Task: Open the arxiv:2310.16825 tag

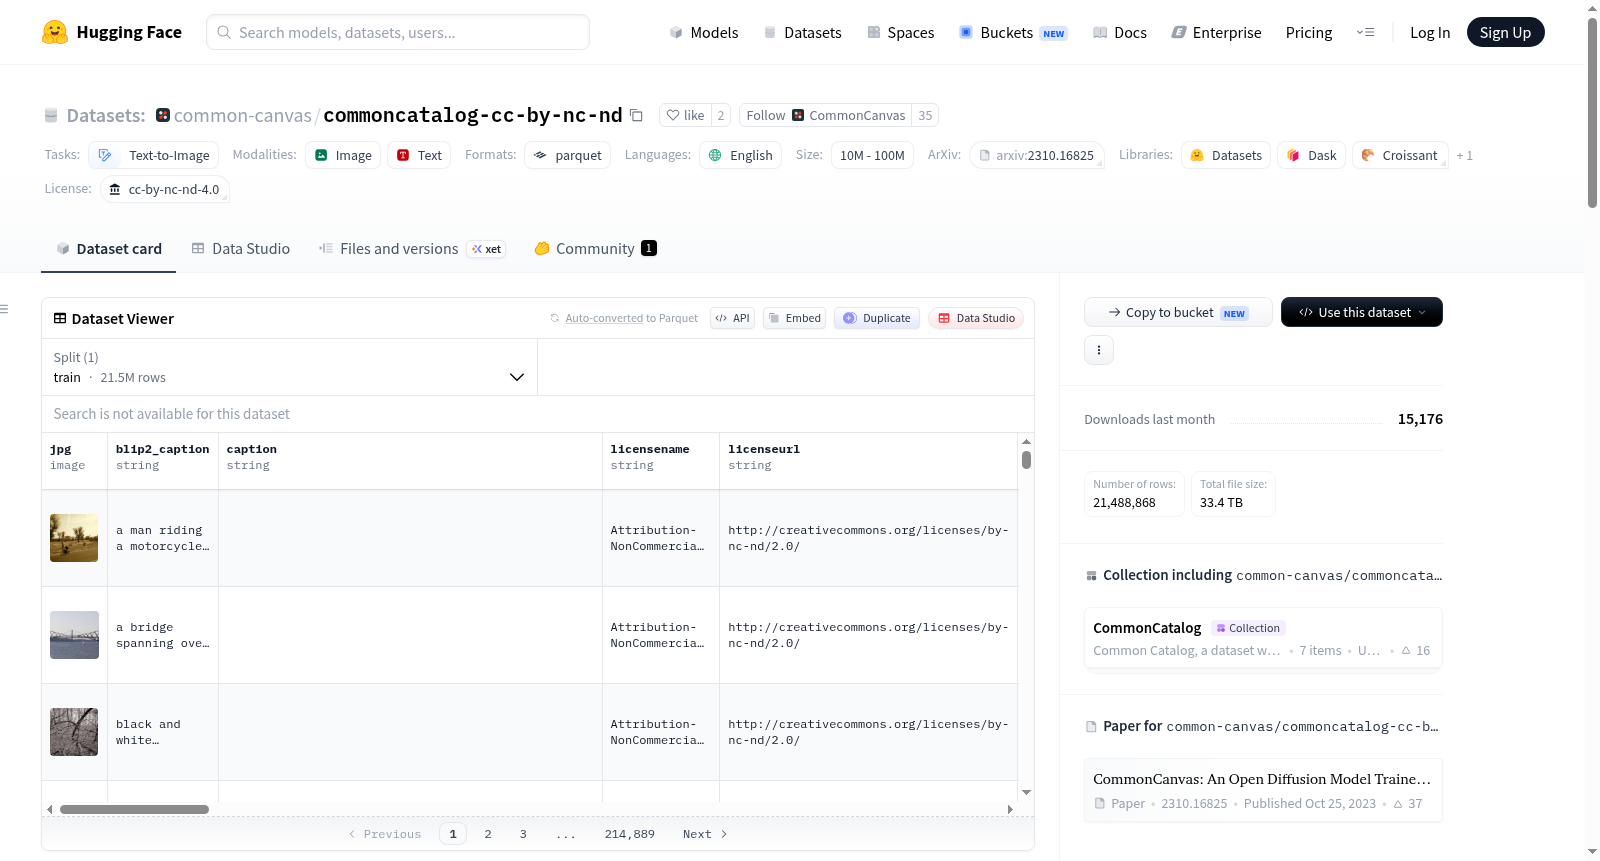Action: coord(1037,155)
